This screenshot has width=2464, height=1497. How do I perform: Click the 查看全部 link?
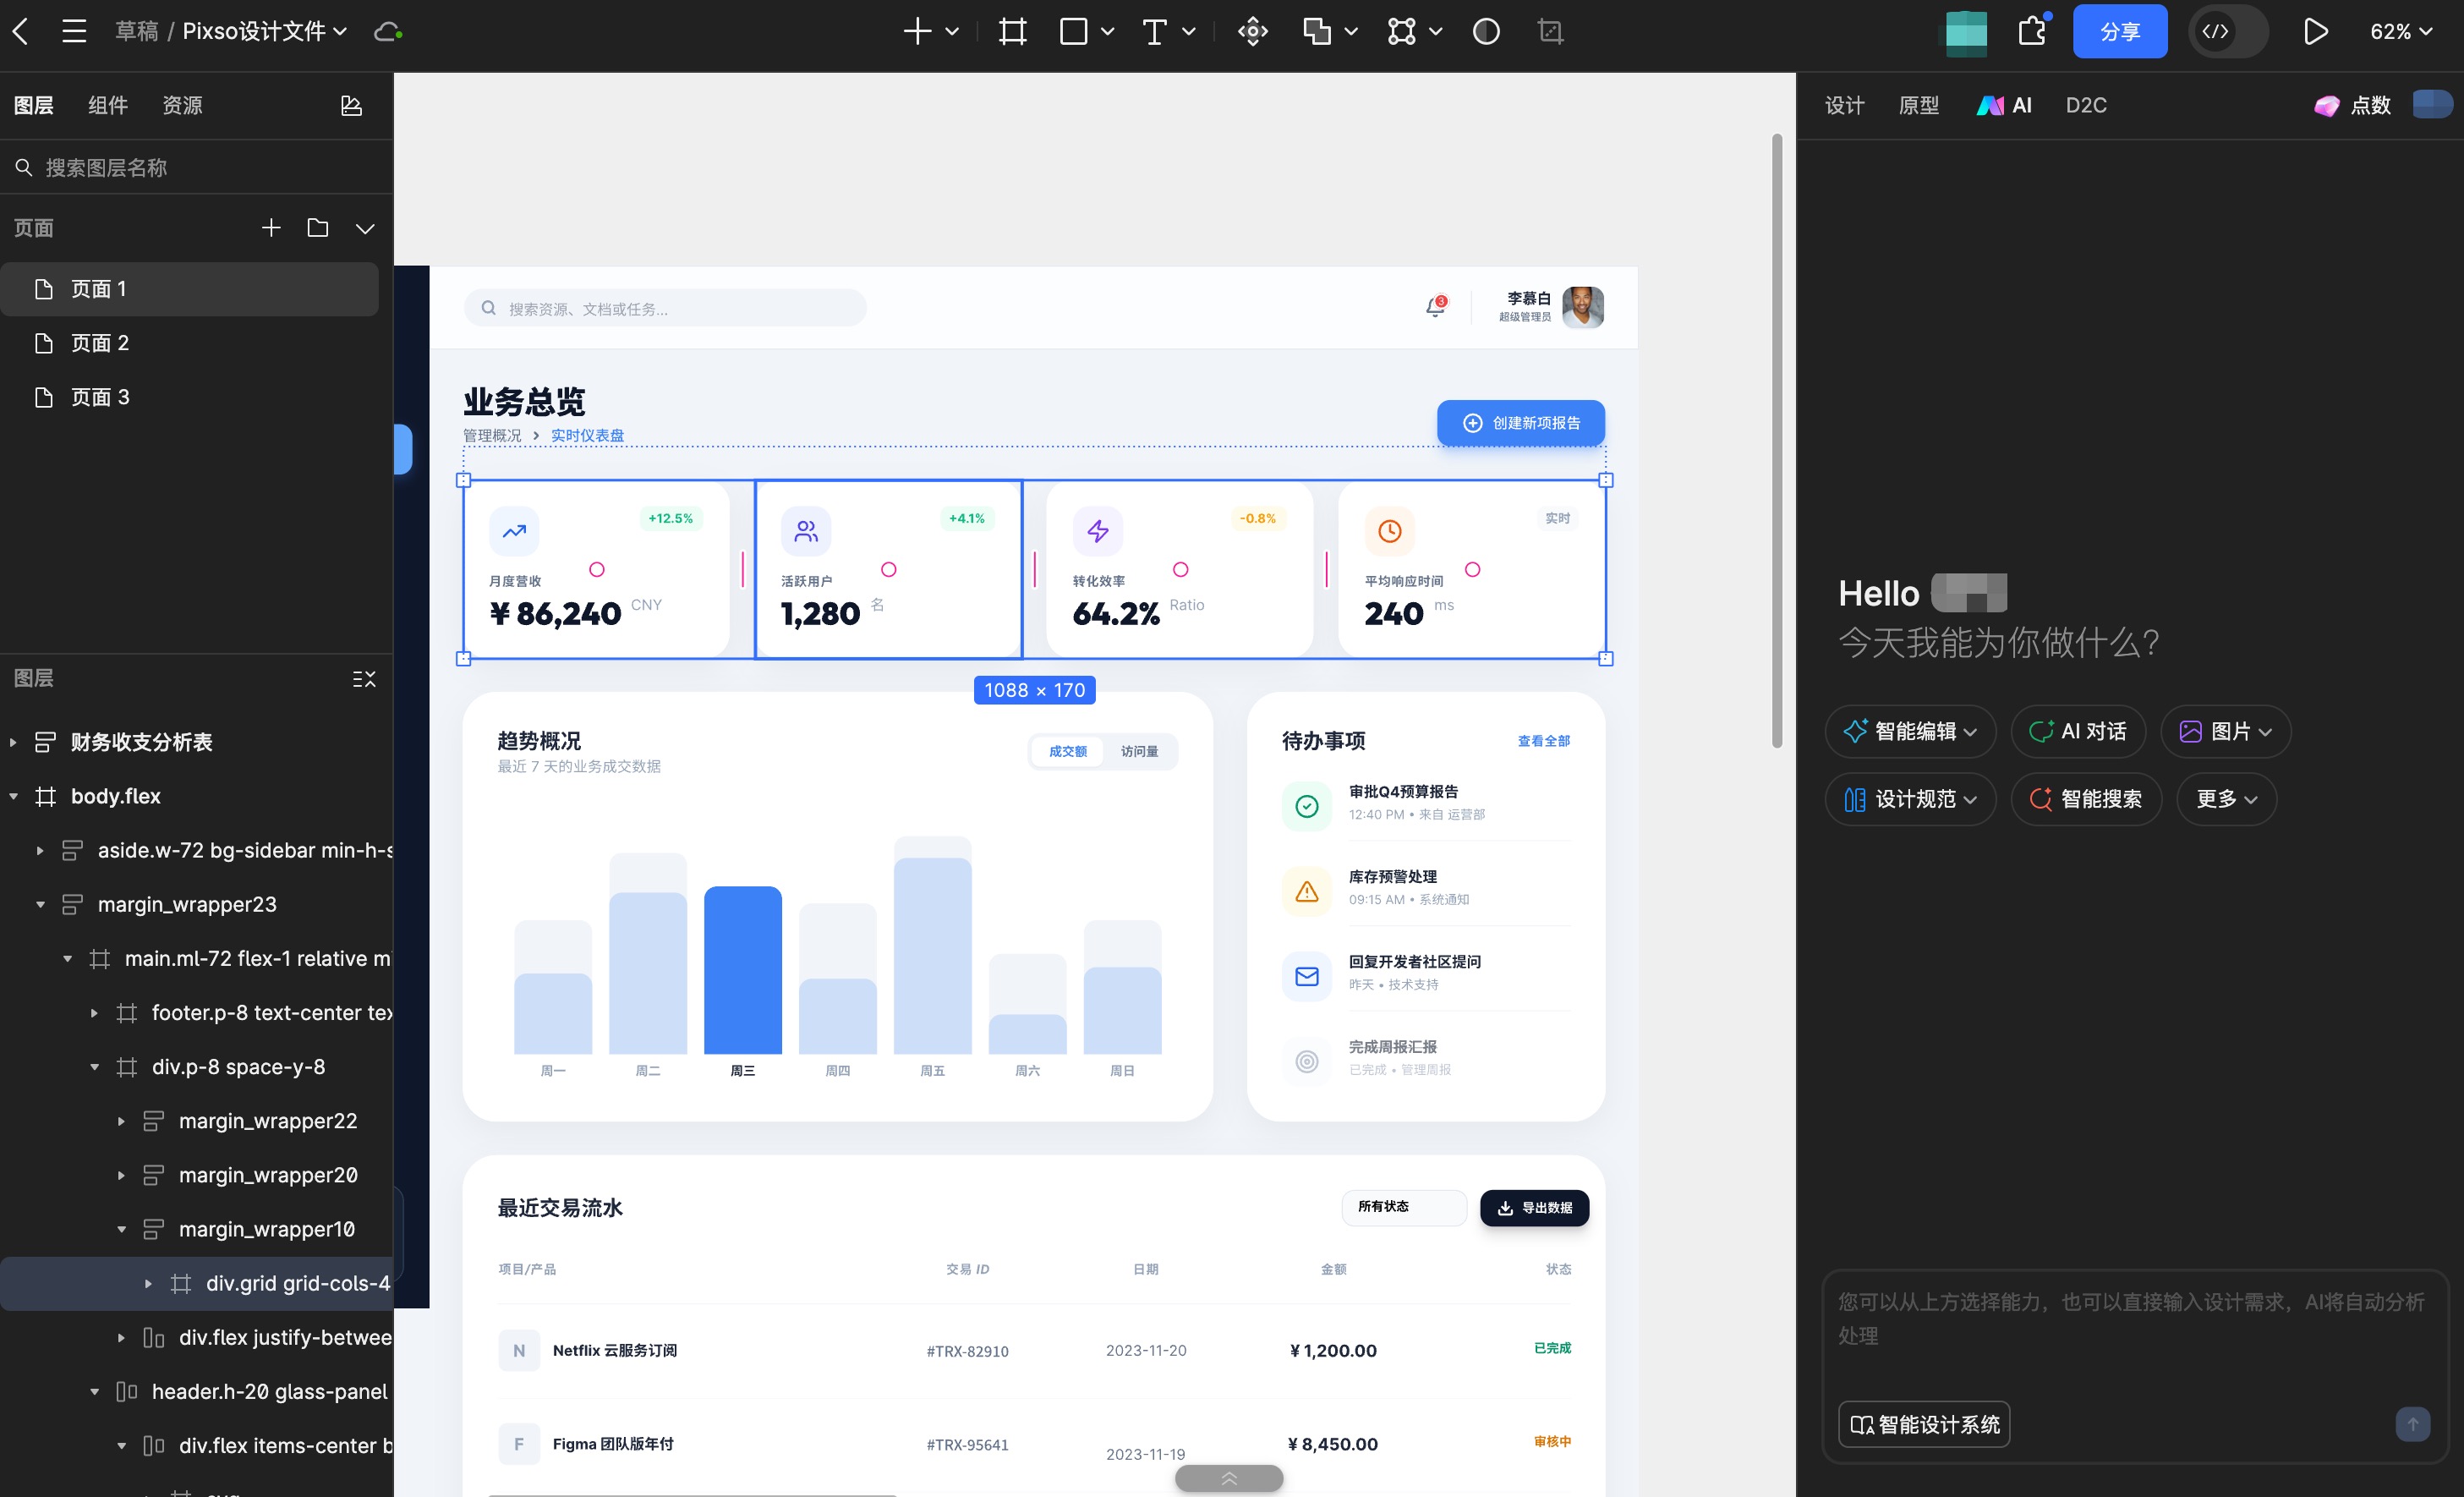(1543, 741)
